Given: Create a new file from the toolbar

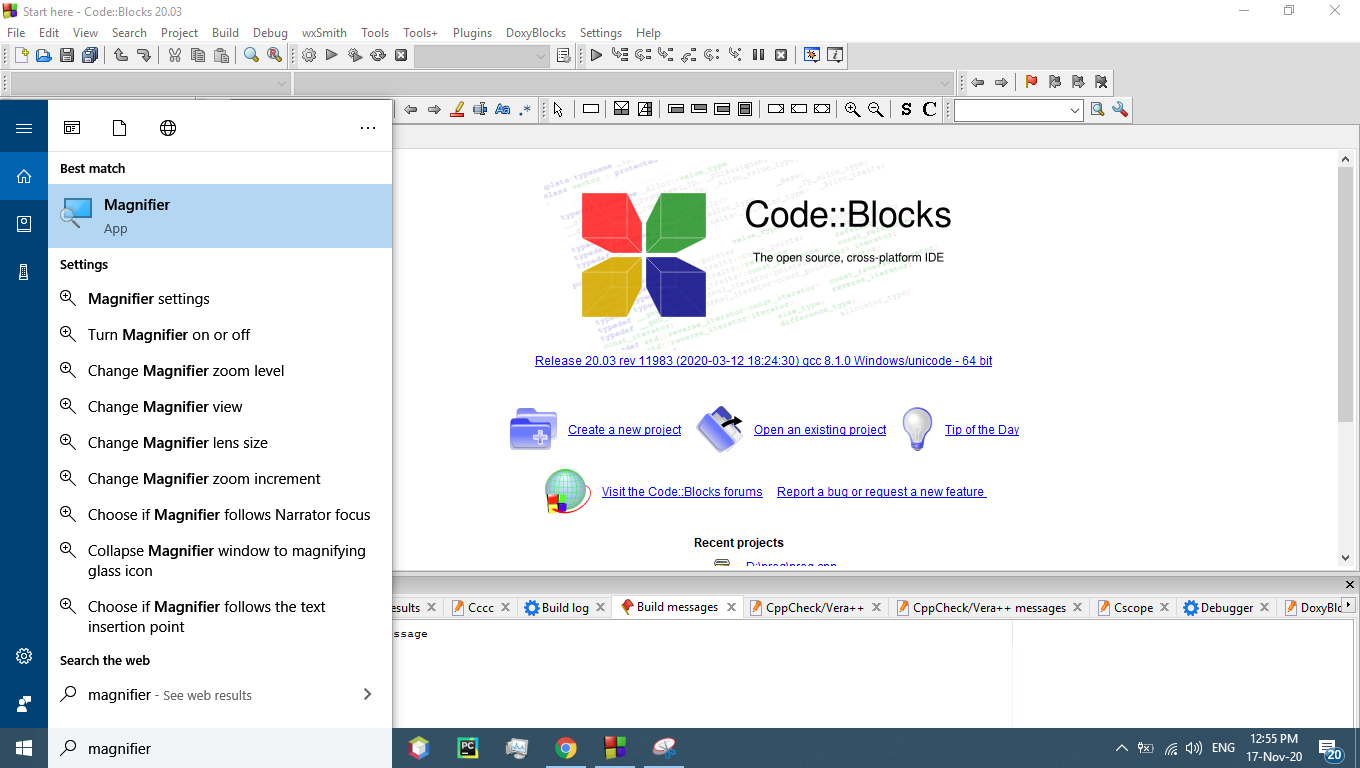Looking at the screenshot, I should pos(21,55).
